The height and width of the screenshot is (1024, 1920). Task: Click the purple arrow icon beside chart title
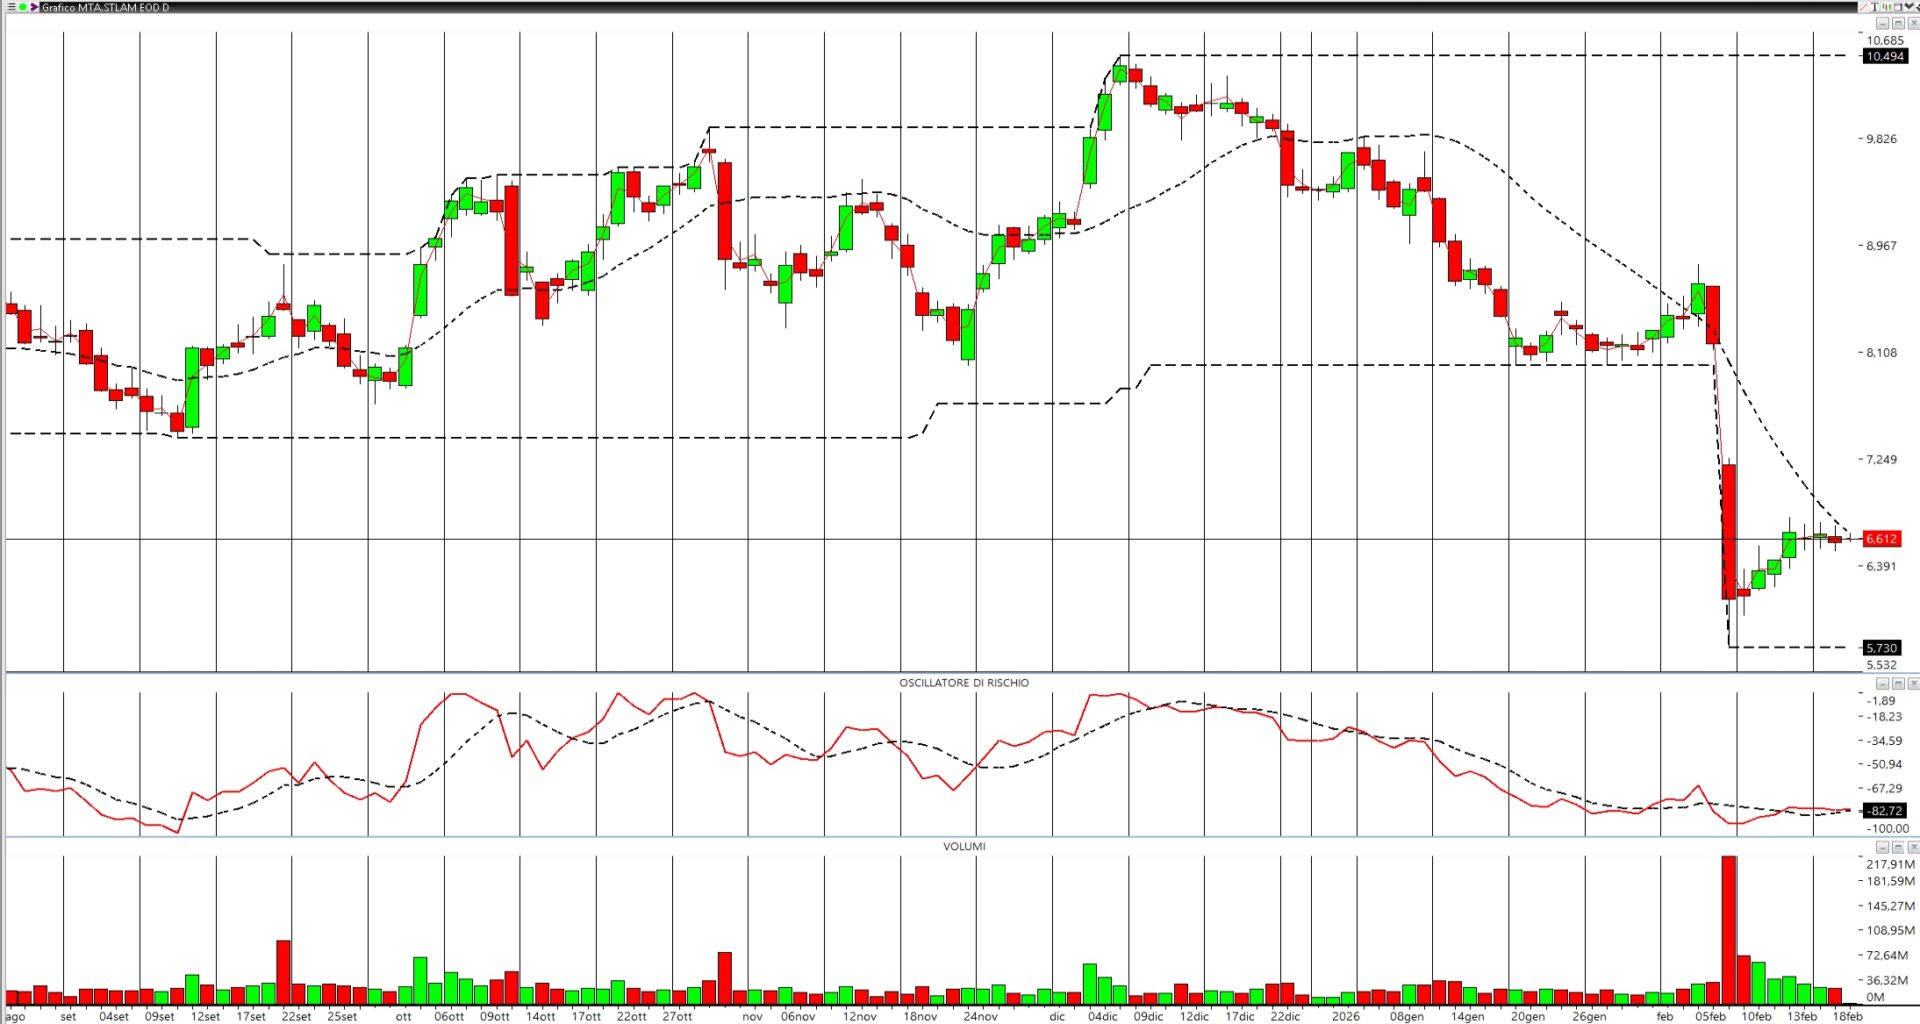coord(34,7)
